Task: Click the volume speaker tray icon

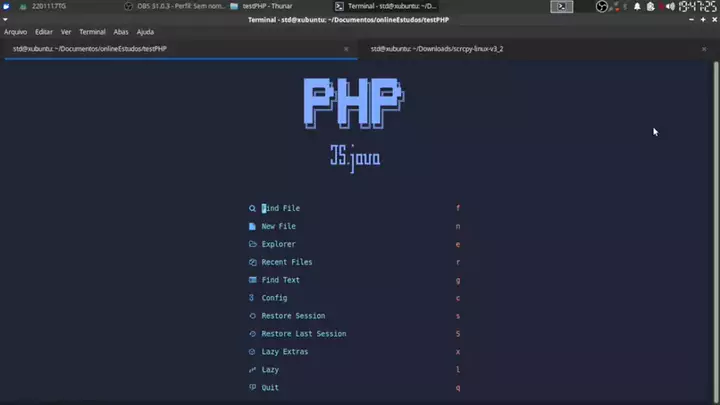Action: pyautogui.click(x=670, y=6)
